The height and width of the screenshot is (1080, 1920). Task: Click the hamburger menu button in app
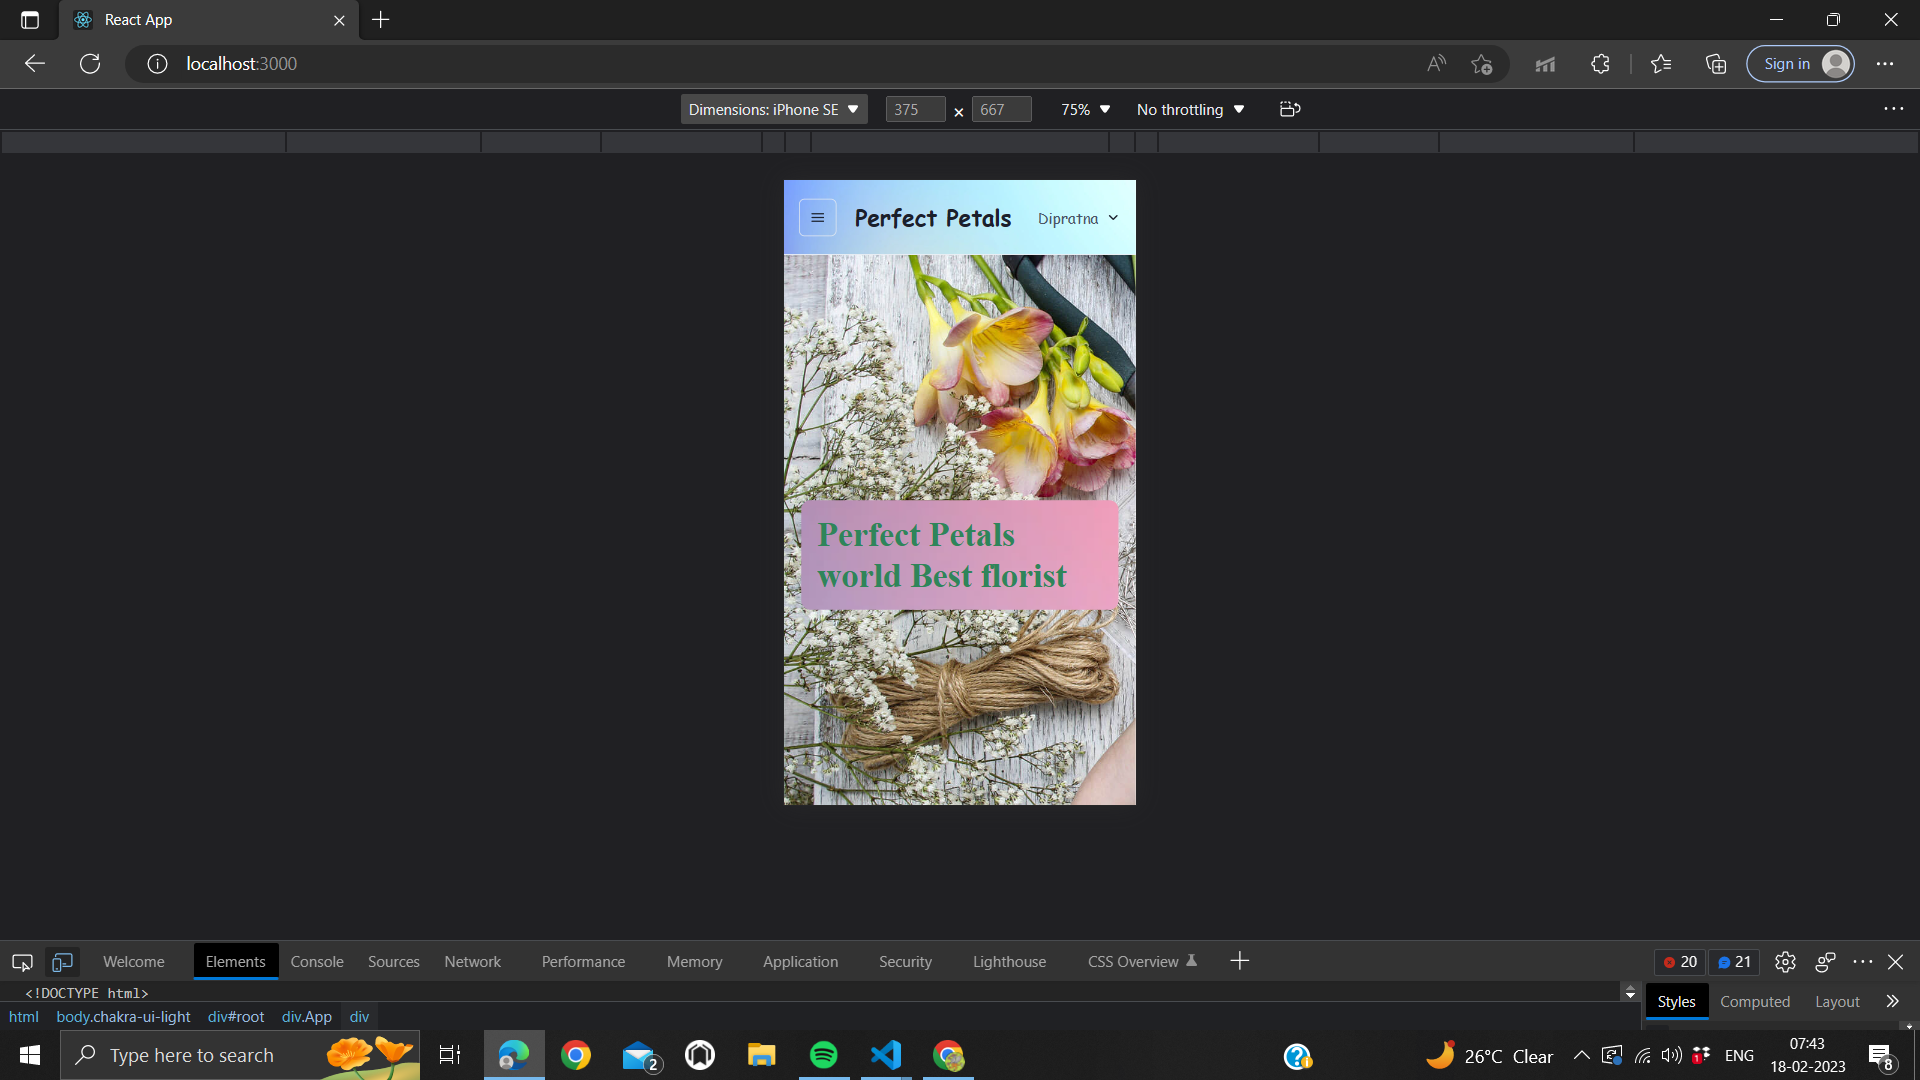817,218
